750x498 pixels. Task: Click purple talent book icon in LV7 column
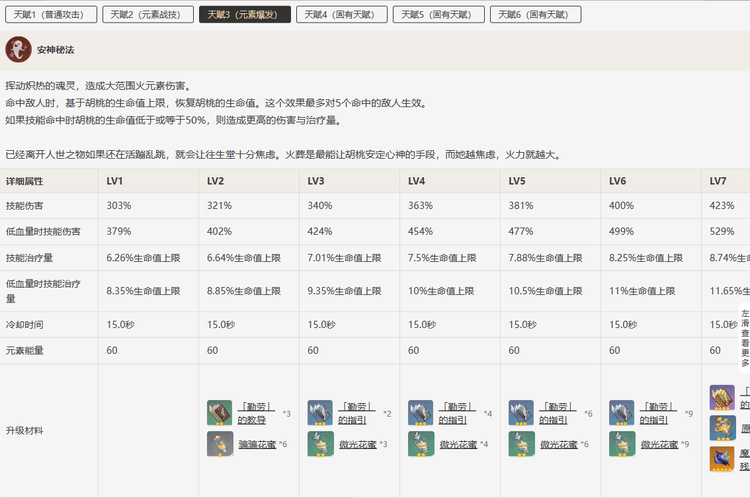pos(722,398)
